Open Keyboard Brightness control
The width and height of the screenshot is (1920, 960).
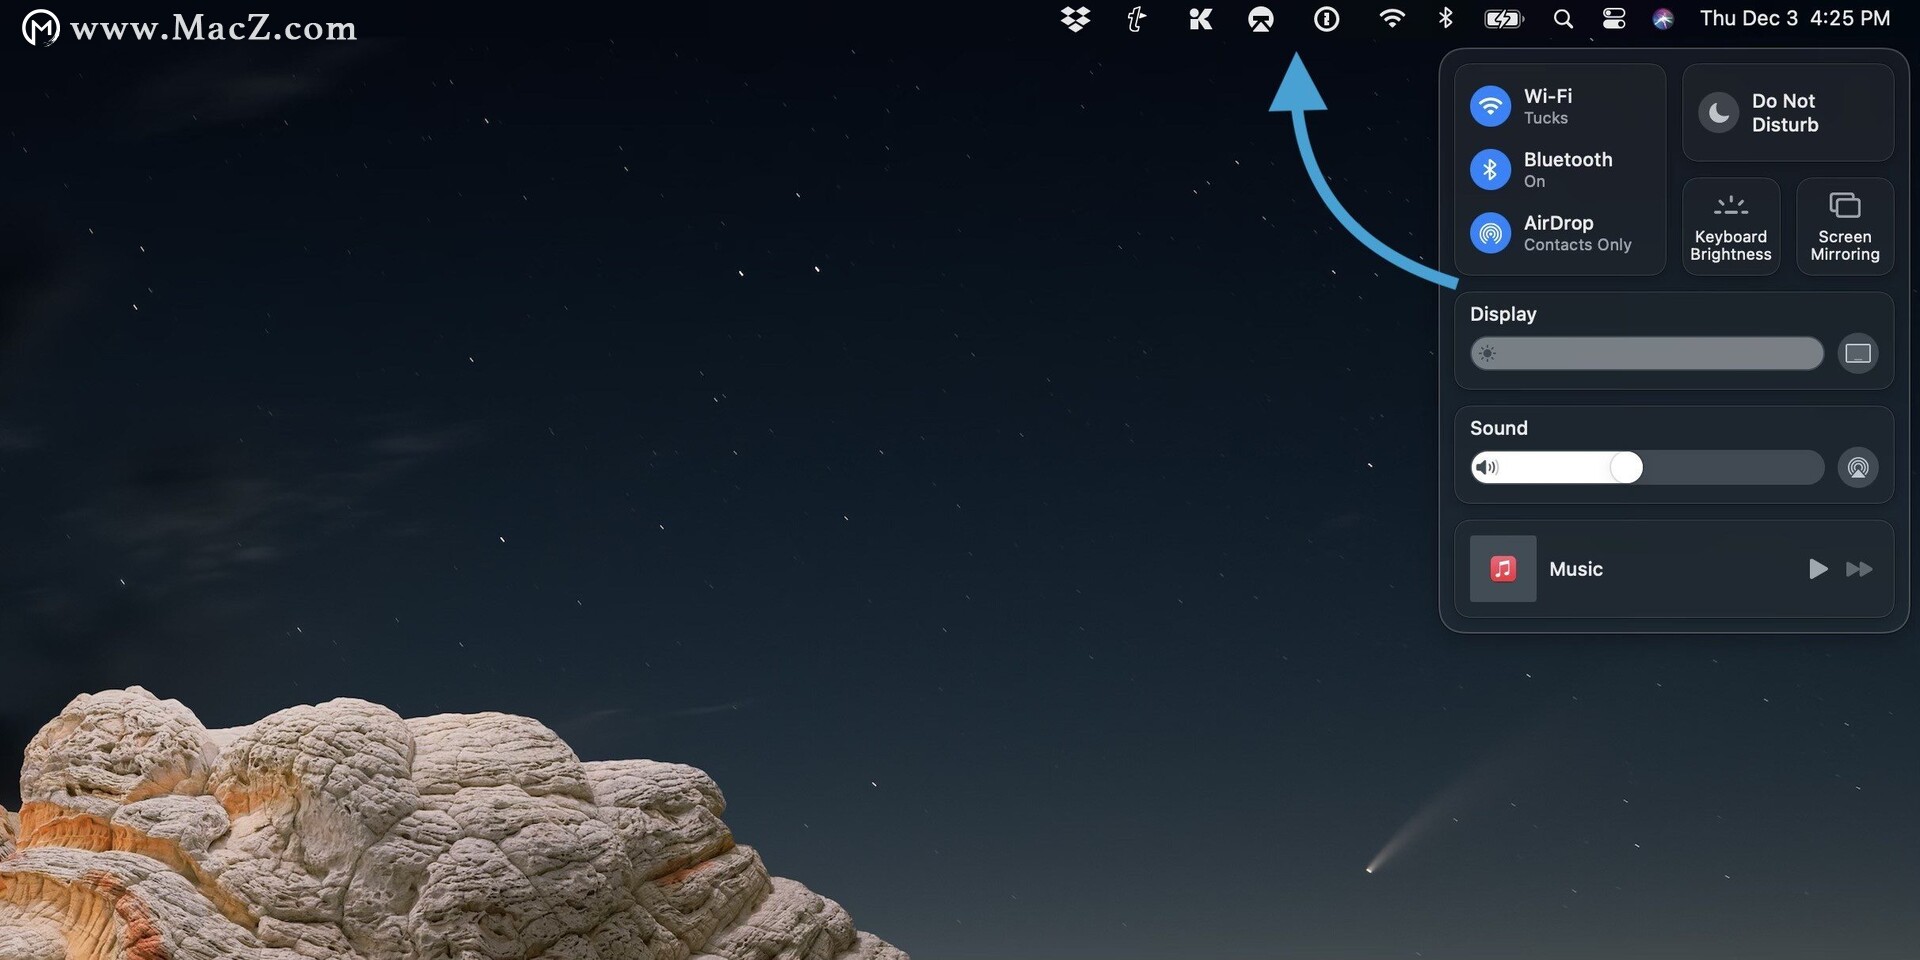click(1731, 227)
